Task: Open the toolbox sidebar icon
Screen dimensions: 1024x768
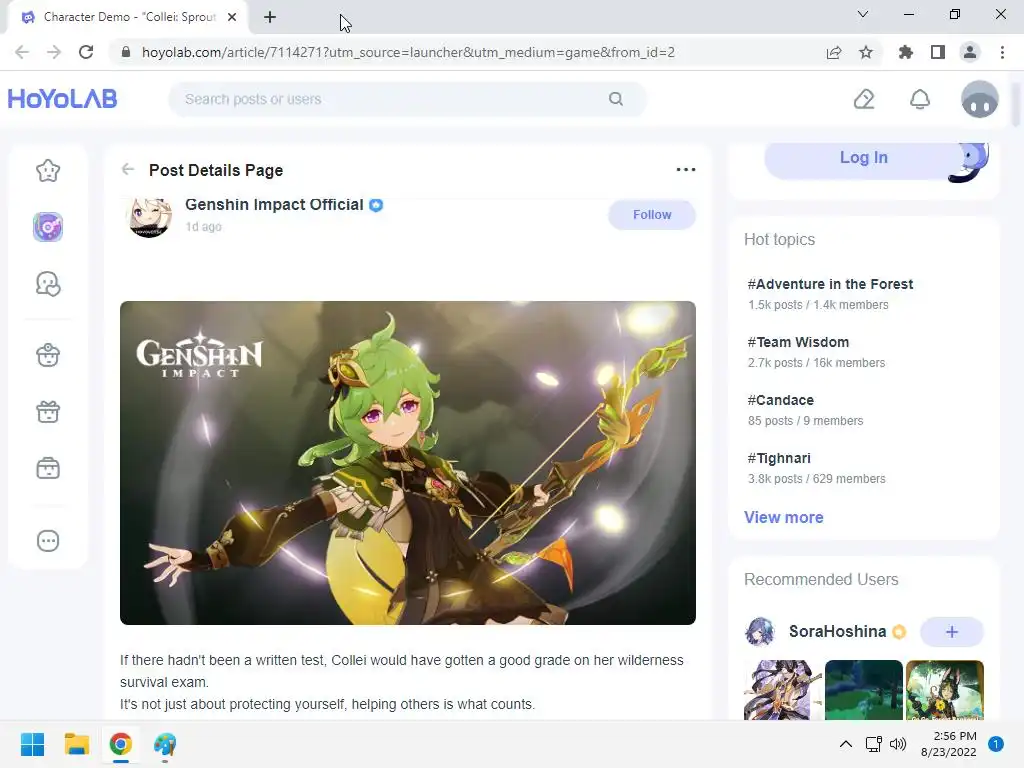Action: [48, 468]
